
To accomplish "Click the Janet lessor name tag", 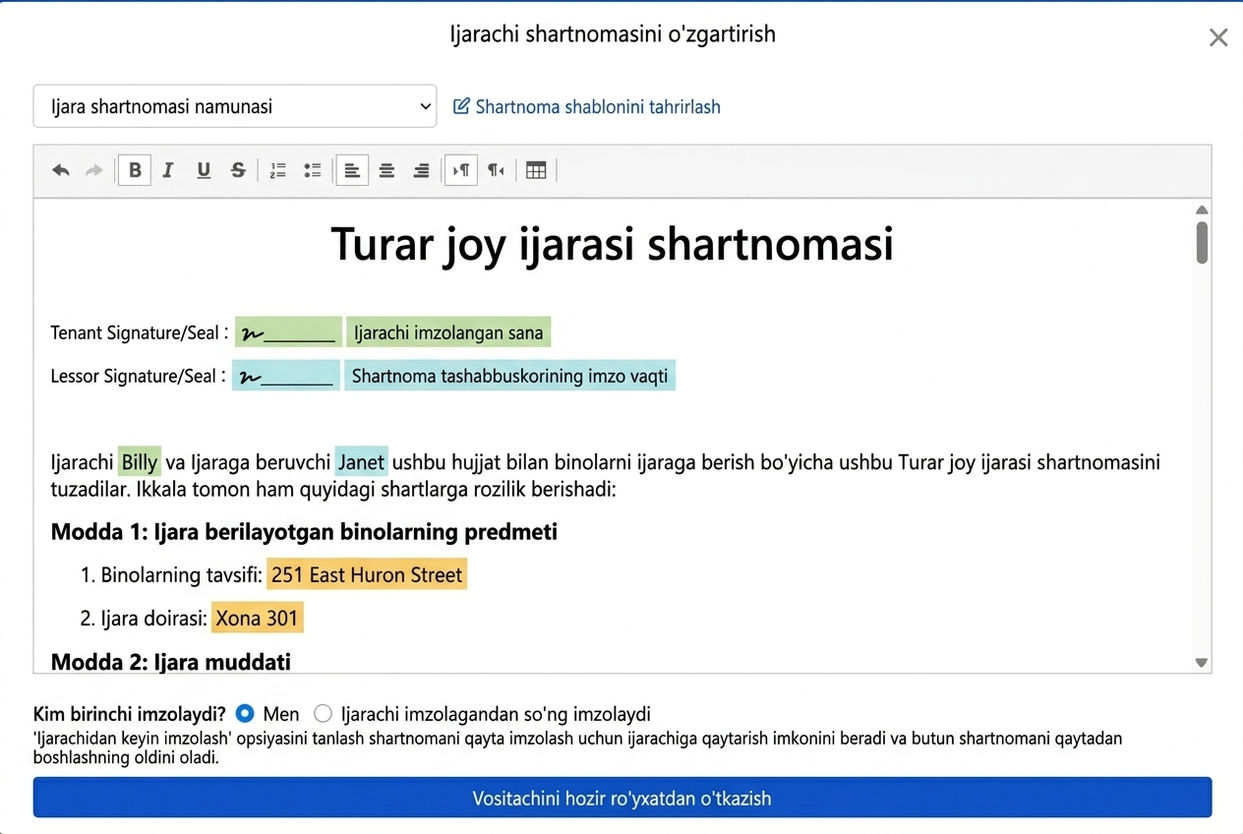I will click(361, 462).
